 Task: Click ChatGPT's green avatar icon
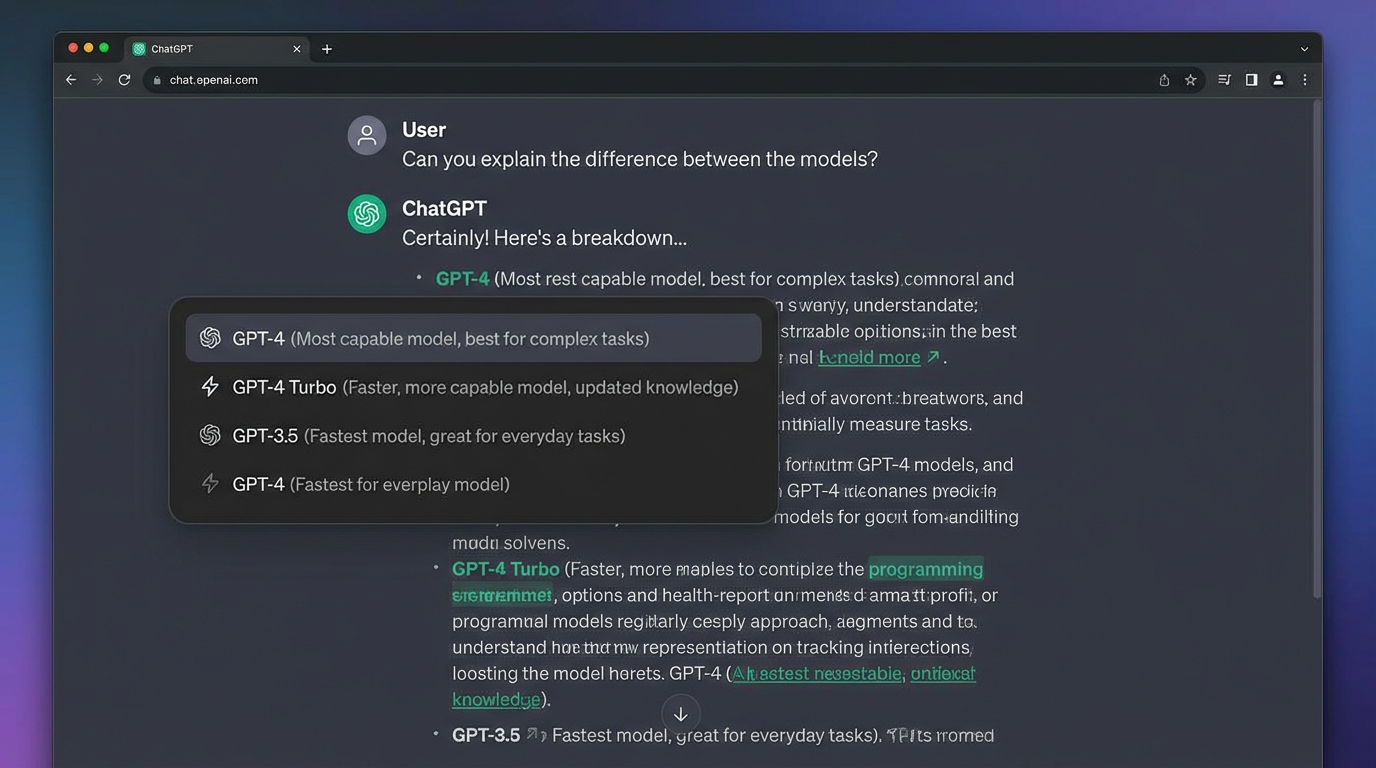[367, 213]
